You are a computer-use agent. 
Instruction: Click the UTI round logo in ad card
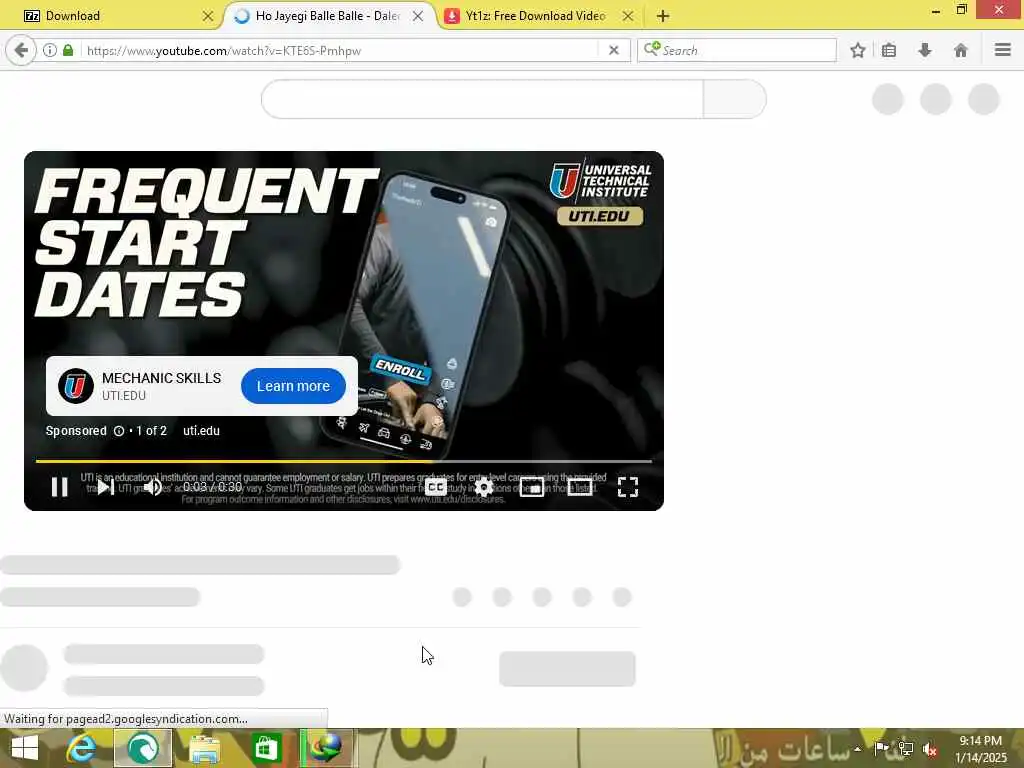tap(76, 386)
